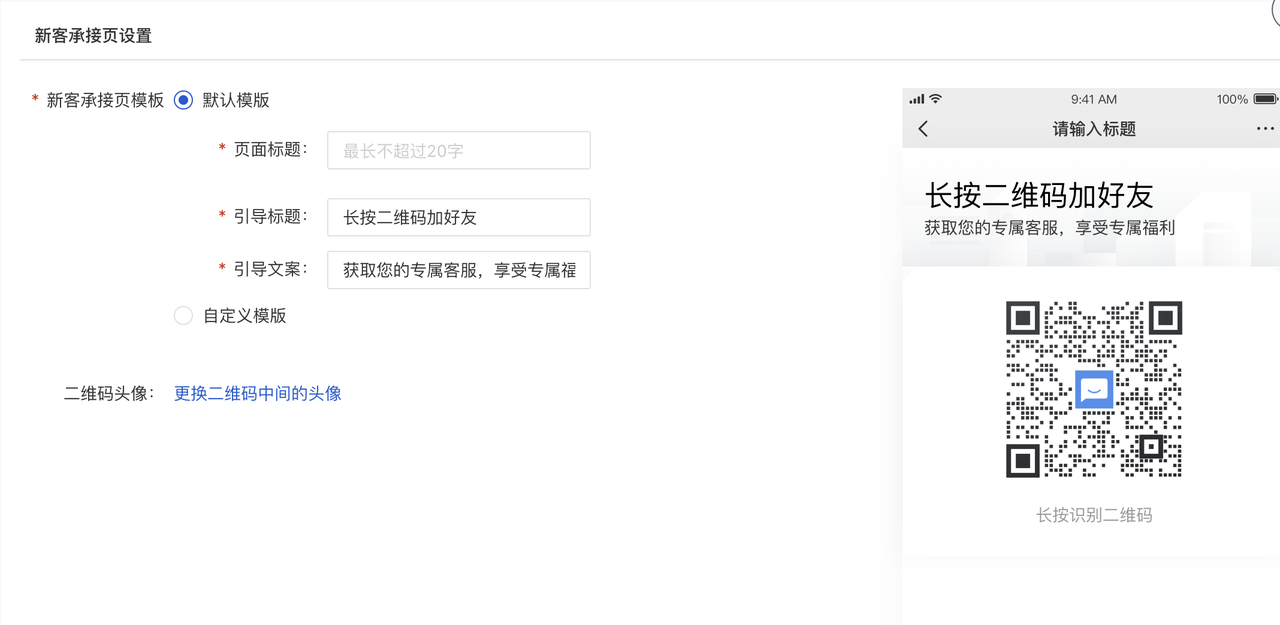
Task: Click the 长按二维码加好友 preview heading
Action: coord(1039,195)
